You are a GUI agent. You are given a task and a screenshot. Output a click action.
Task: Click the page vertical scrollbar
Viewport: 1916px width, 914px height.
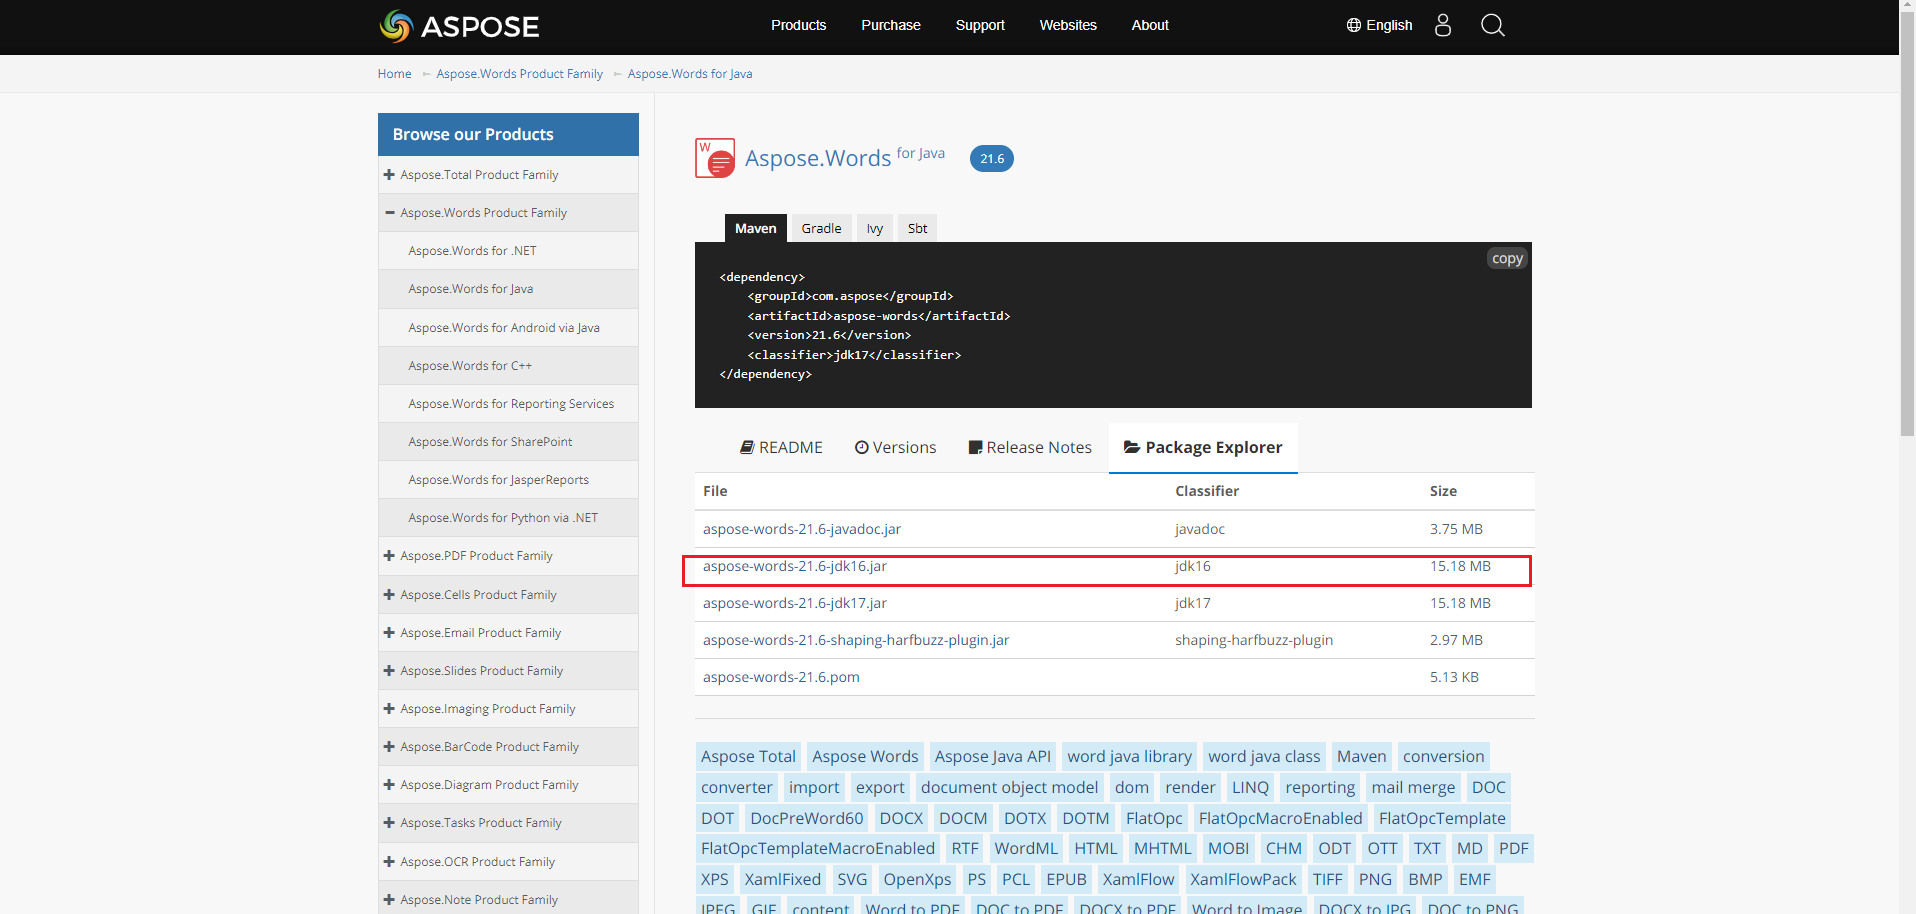tap(1907, 225)
